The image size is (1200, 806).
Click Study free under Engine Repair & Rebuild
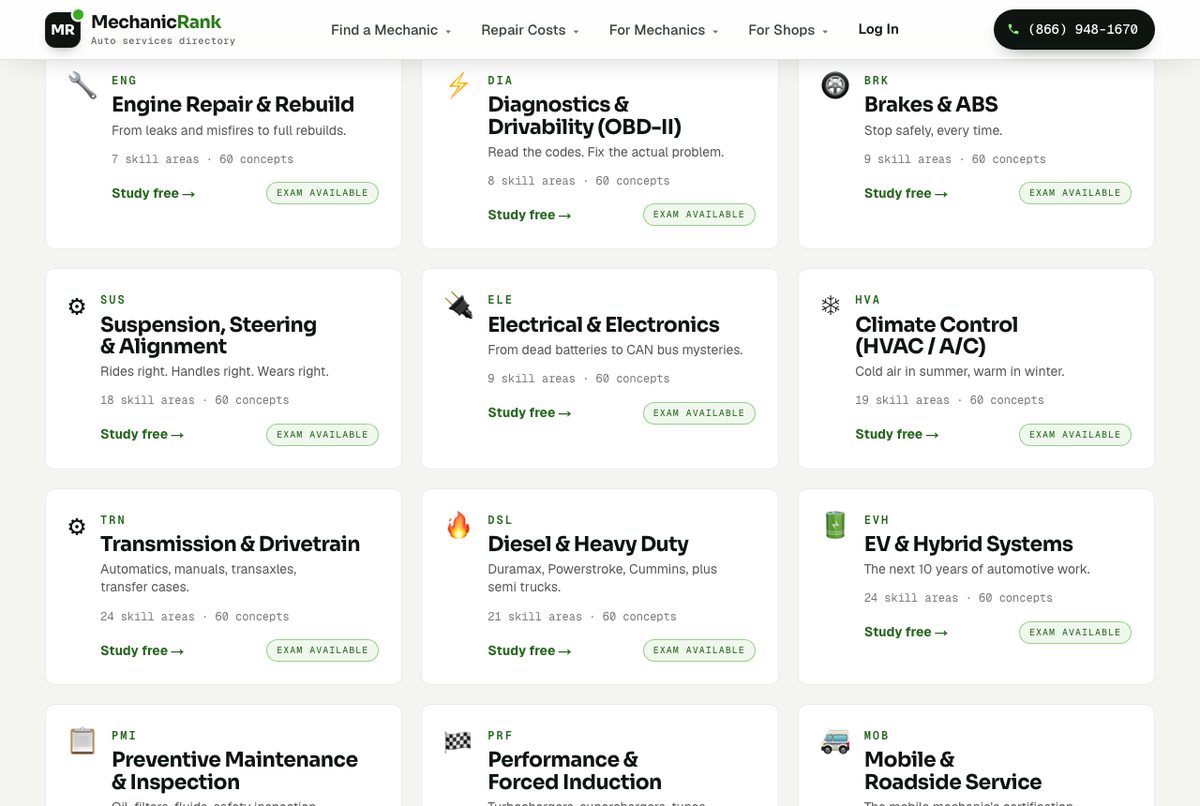(x=153, y=193)
